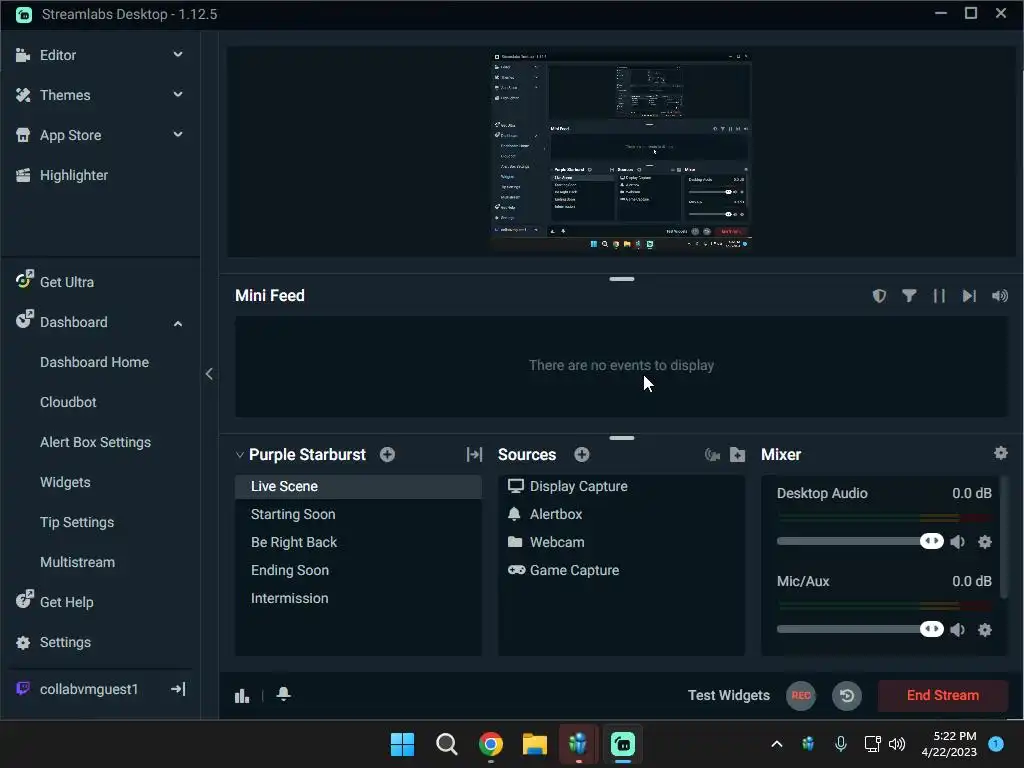Adjust the Mic/Aux volume slider
The width and height of the screenshot is (1024, 768).
coord(860,630)
